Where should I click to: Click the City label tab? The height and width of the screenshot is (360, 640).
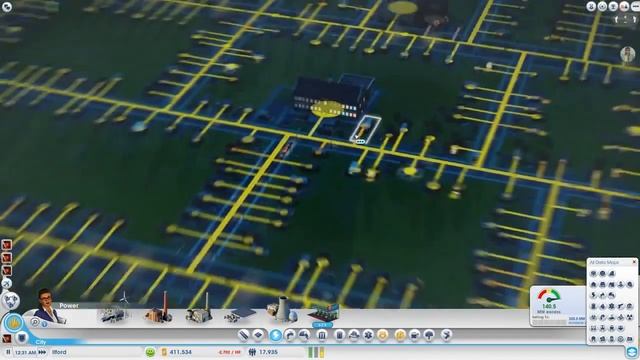point(41,342)
